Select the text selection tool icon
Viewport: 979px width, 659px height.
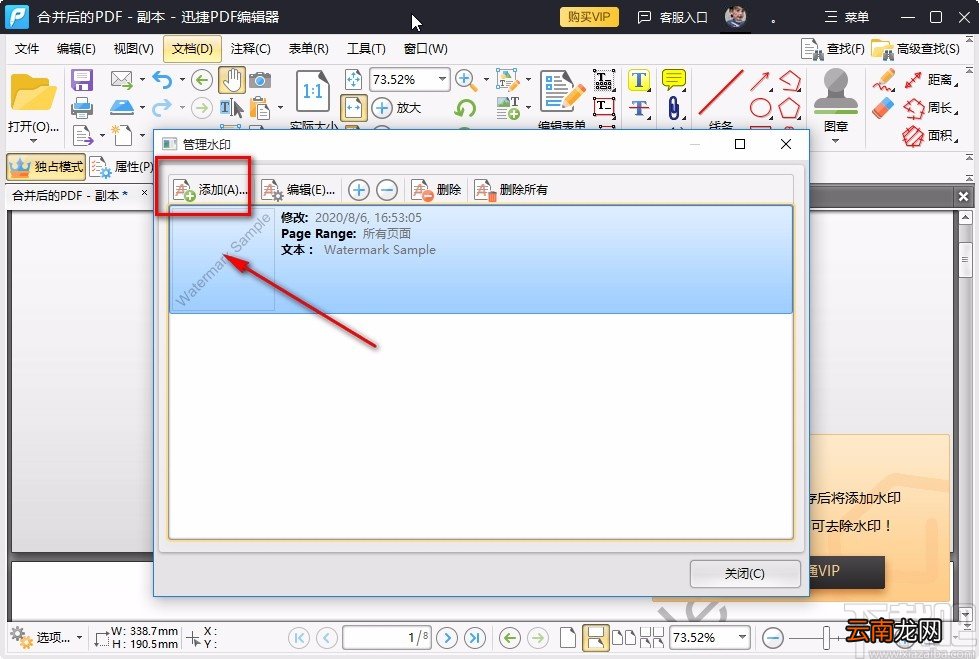point(231,108)
